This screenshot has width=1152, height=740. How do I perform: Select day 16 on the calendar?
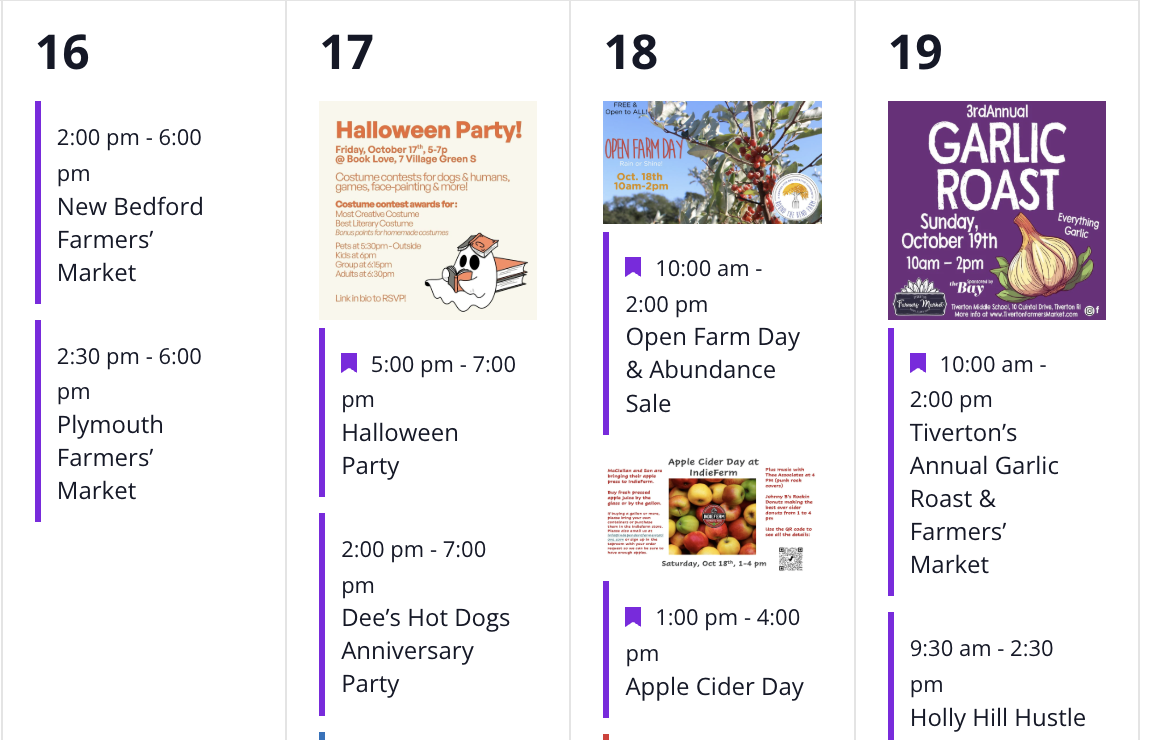click(x=62, y=52)
